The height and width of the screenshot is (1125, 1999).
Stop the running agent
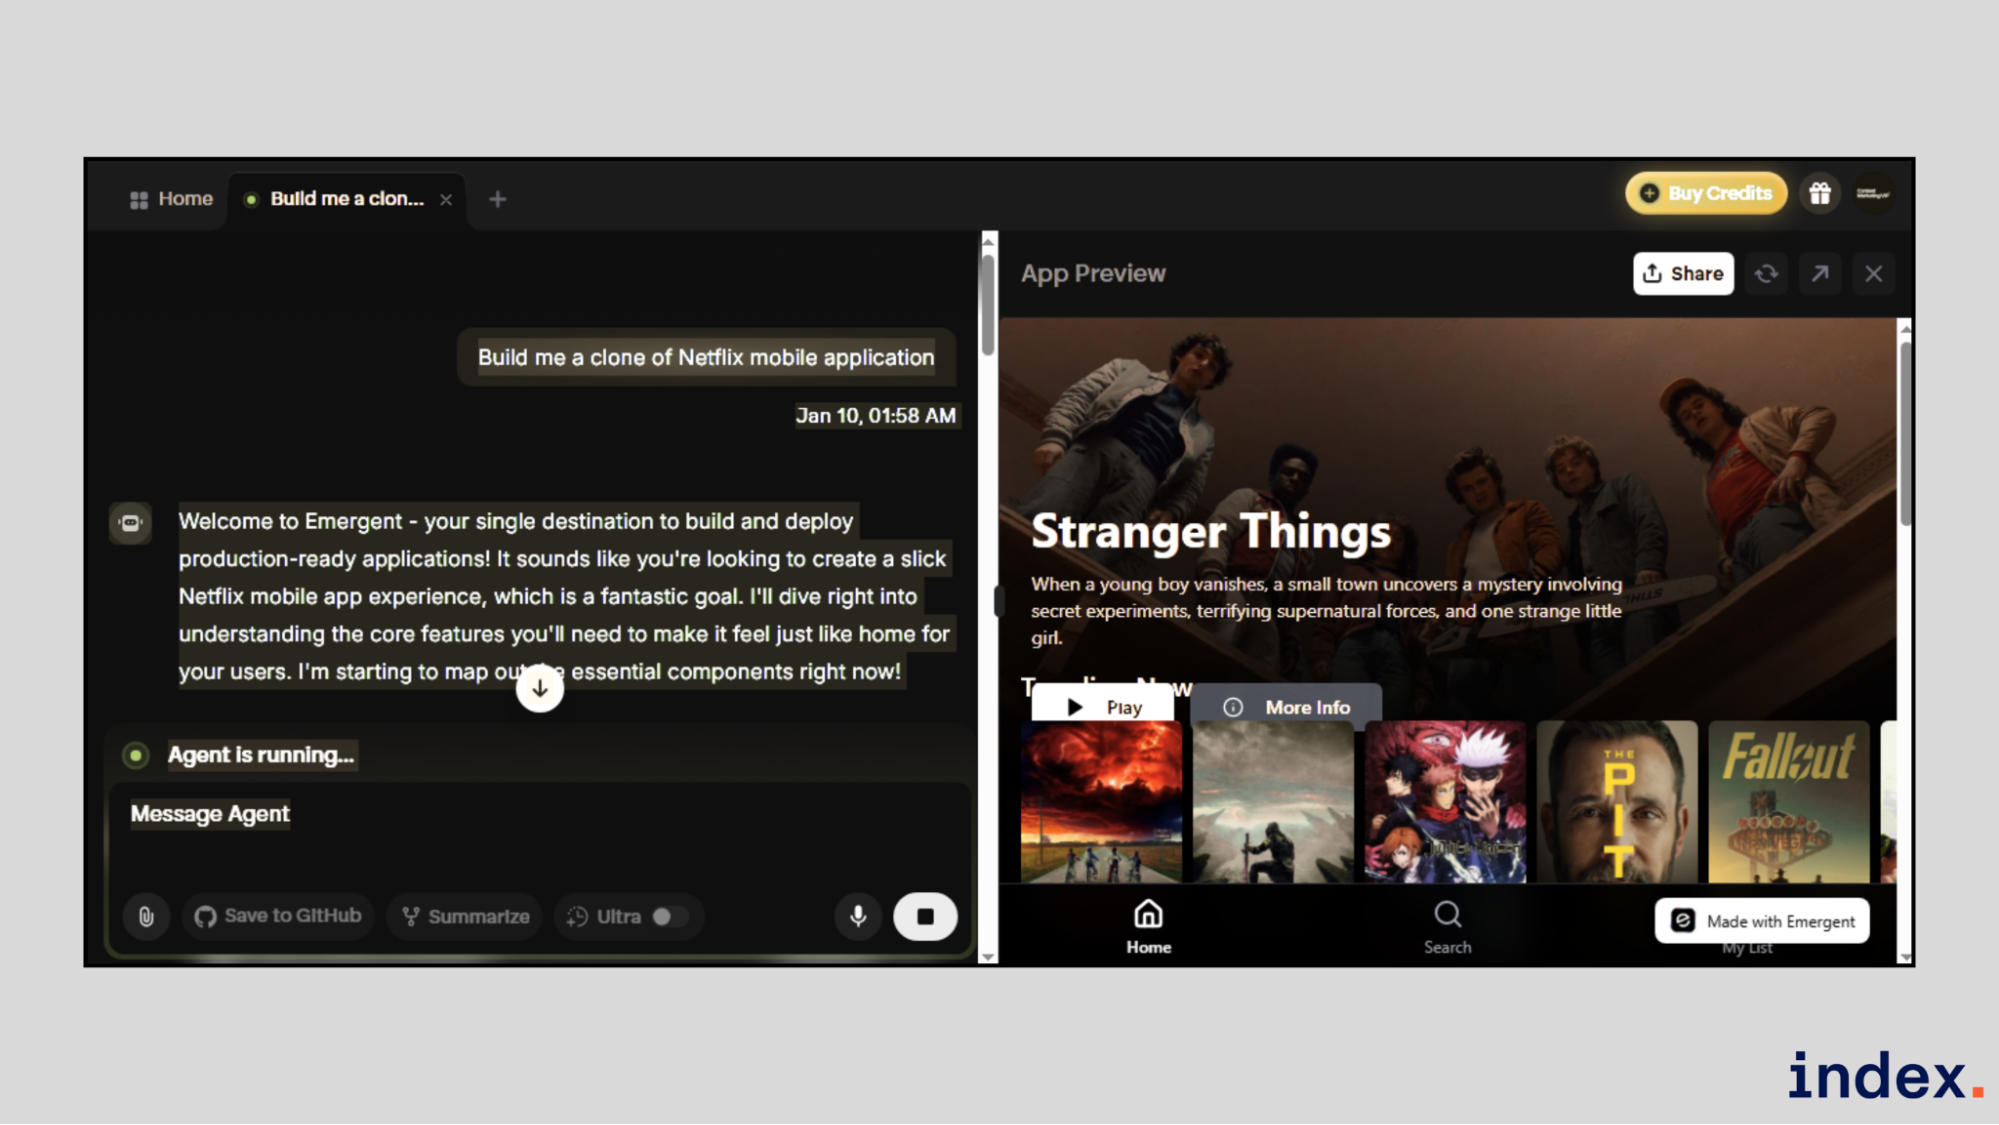(x=925, y=916)
